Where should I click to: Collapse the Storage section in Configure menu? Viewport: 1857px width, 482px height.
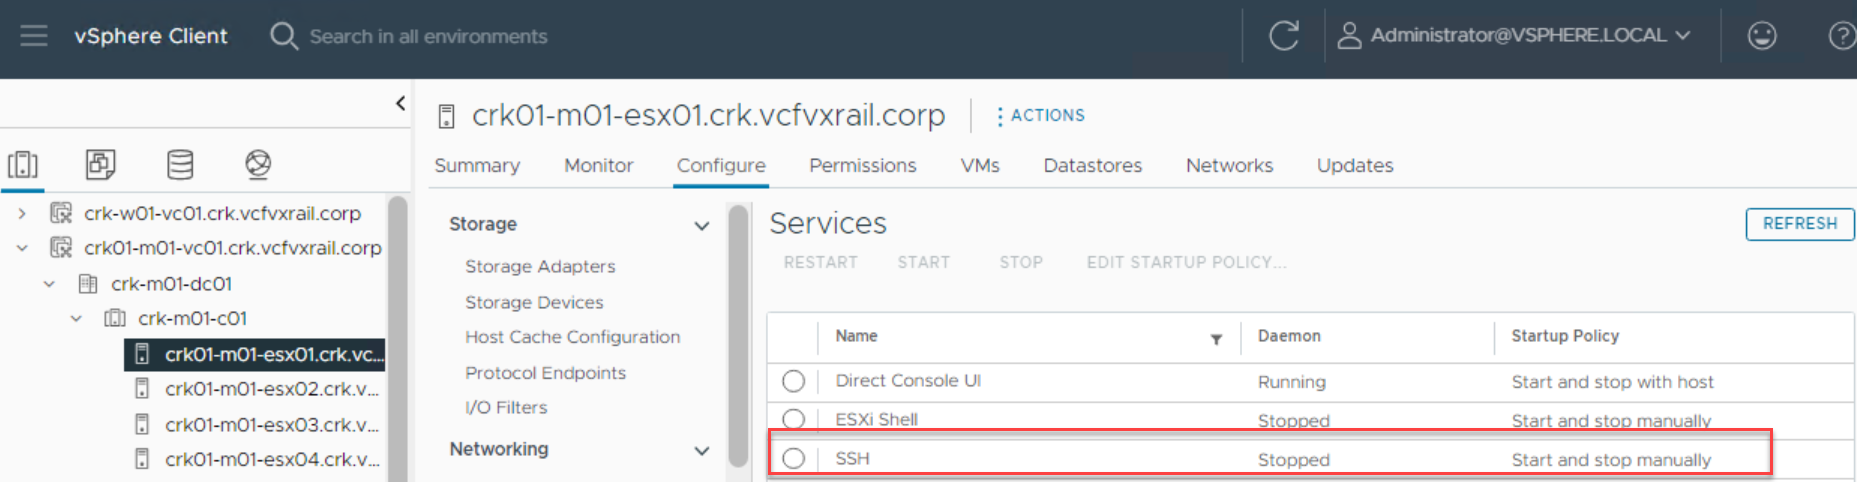click(702, 225)
